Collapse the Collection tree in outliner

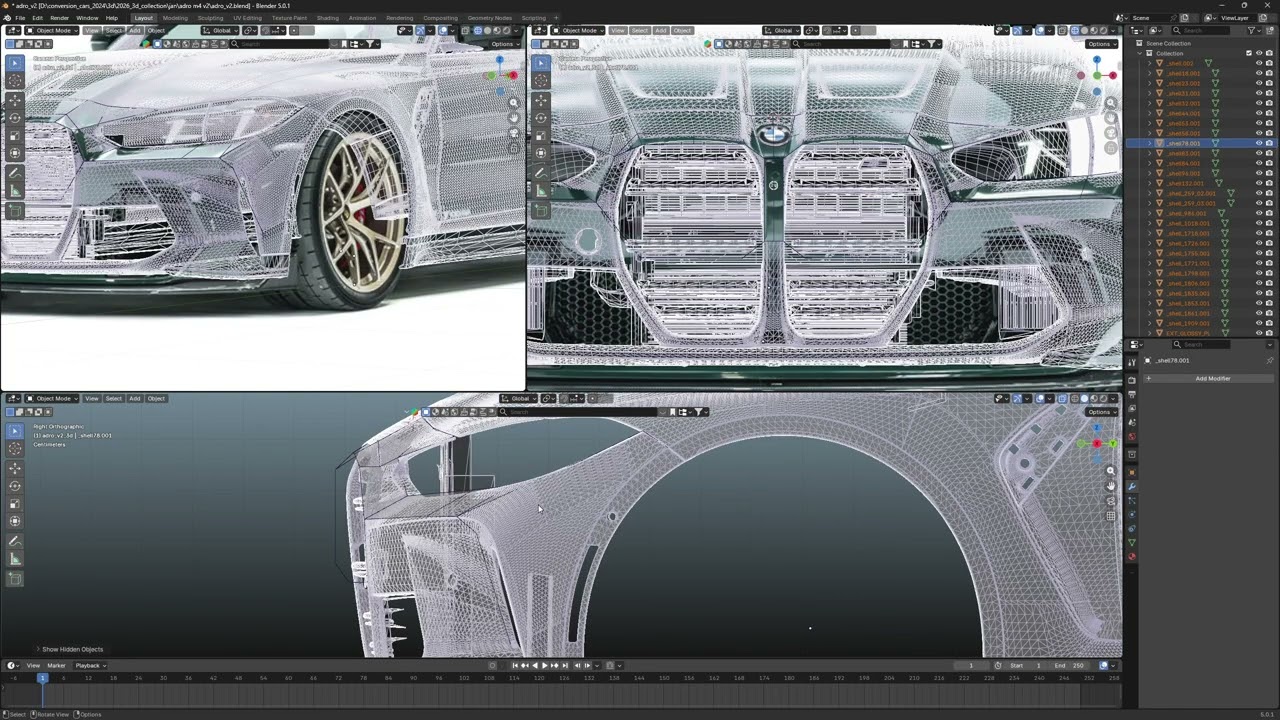click(x=1141, y=54)
